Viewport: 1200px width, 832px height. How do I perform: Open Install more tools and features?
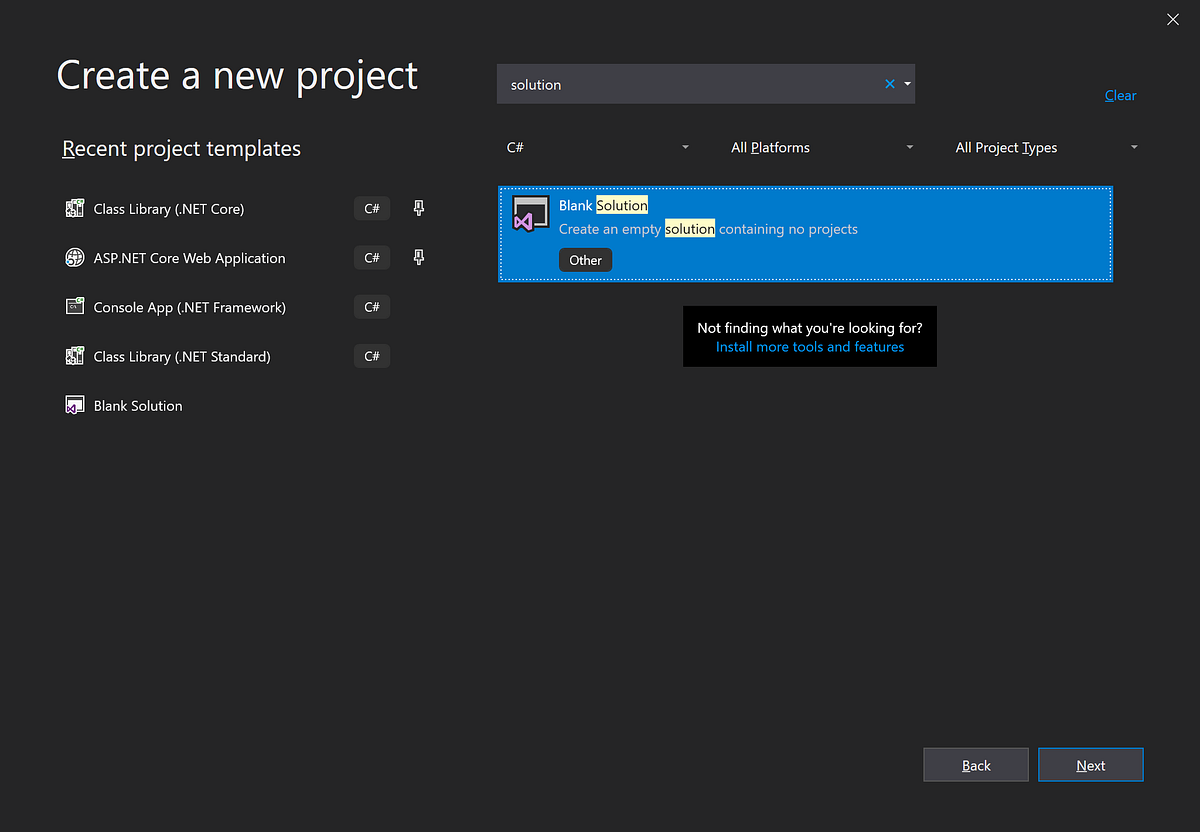tap(810, 346)
